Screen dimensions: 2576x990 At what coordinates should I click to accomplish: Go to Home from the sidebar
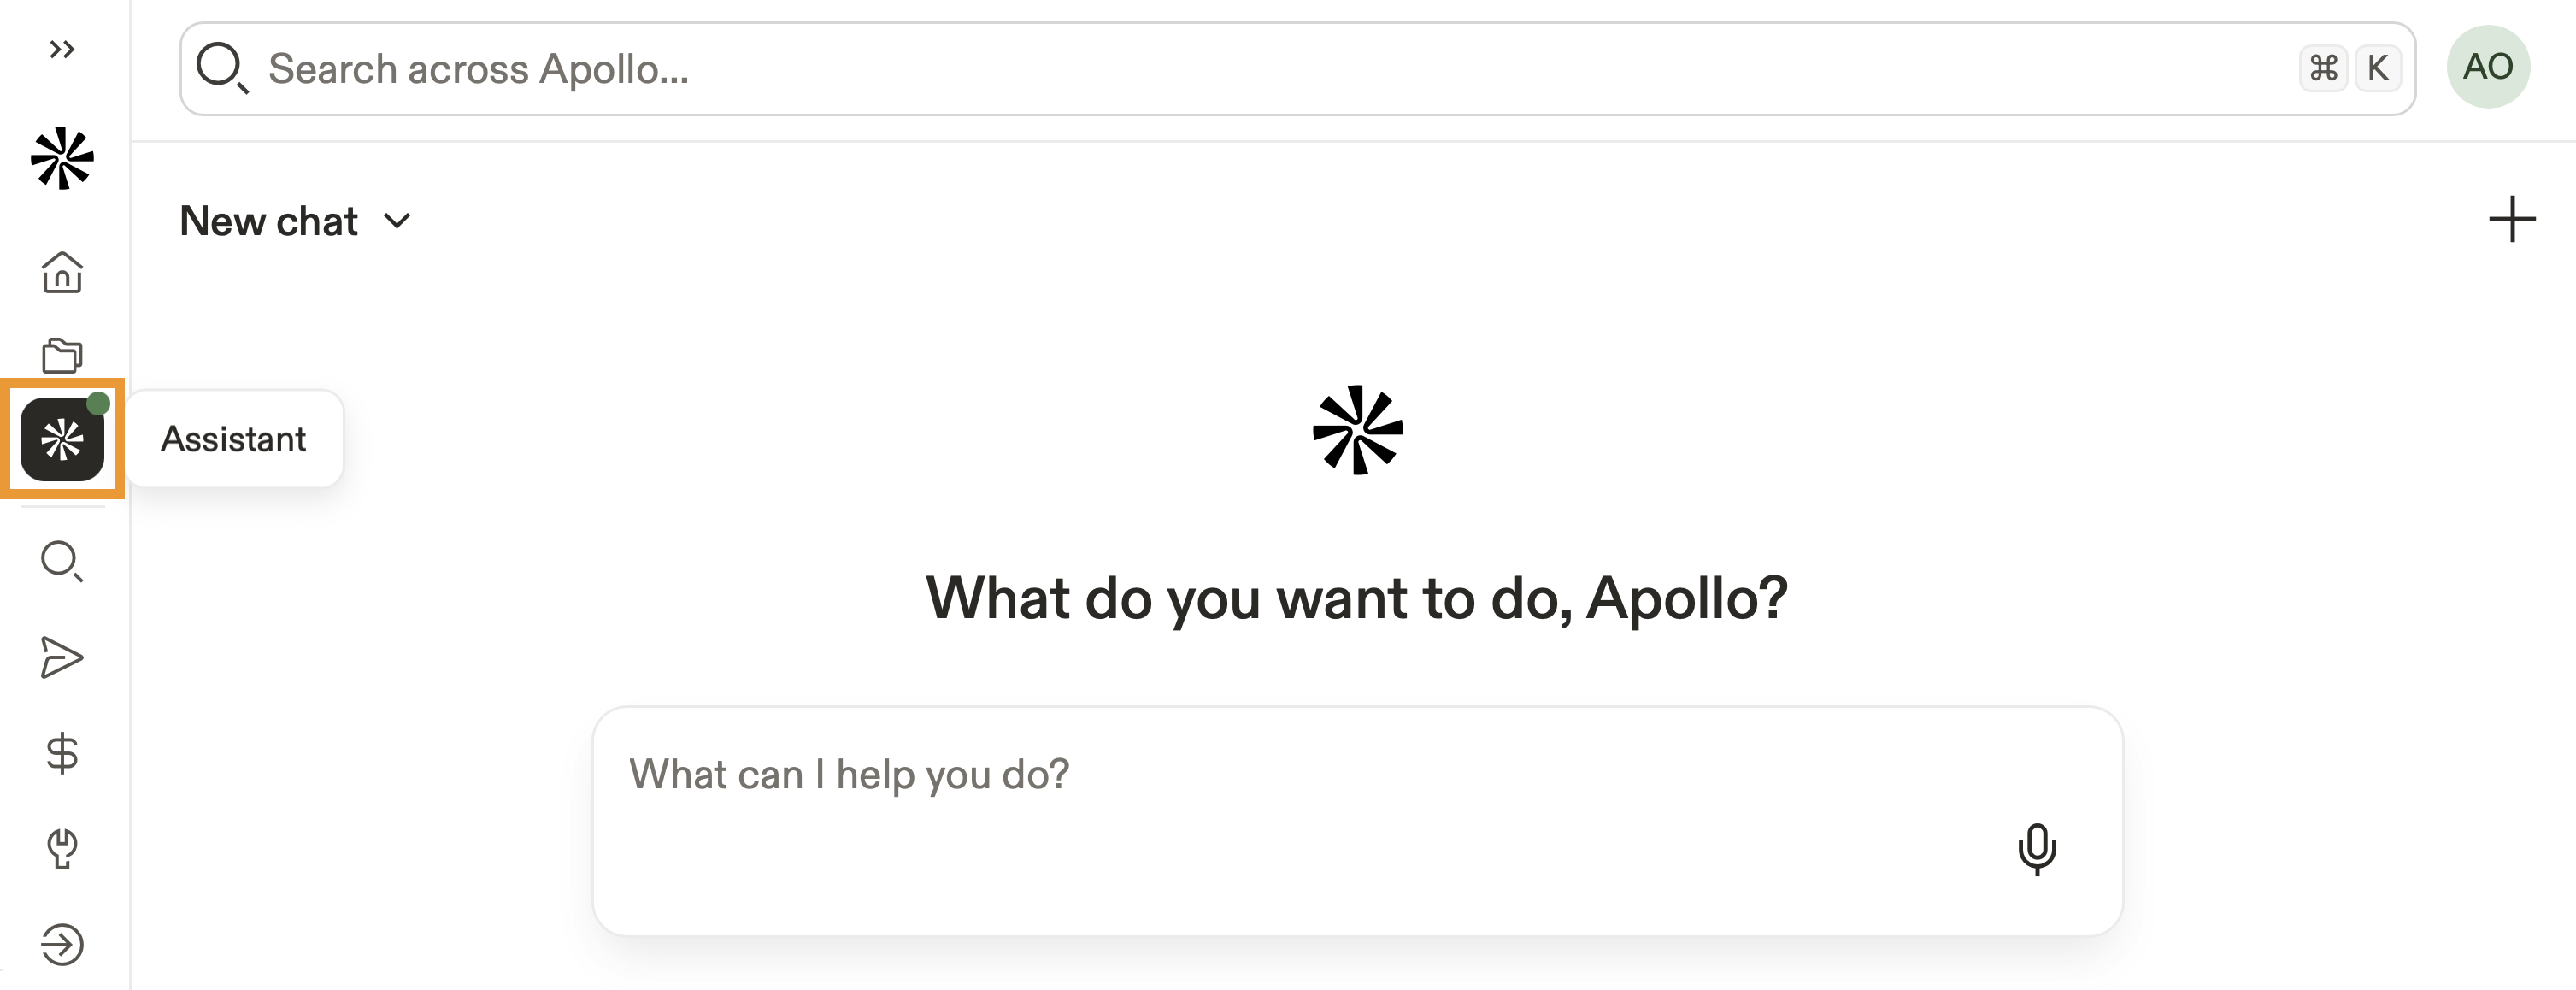point(62,272)
